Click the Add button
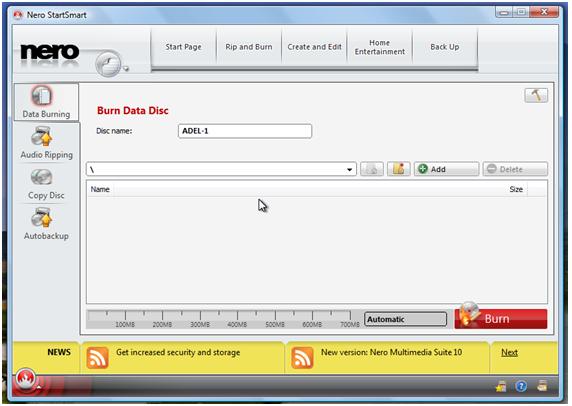This screenshot has height=406, width=572. 447,169
